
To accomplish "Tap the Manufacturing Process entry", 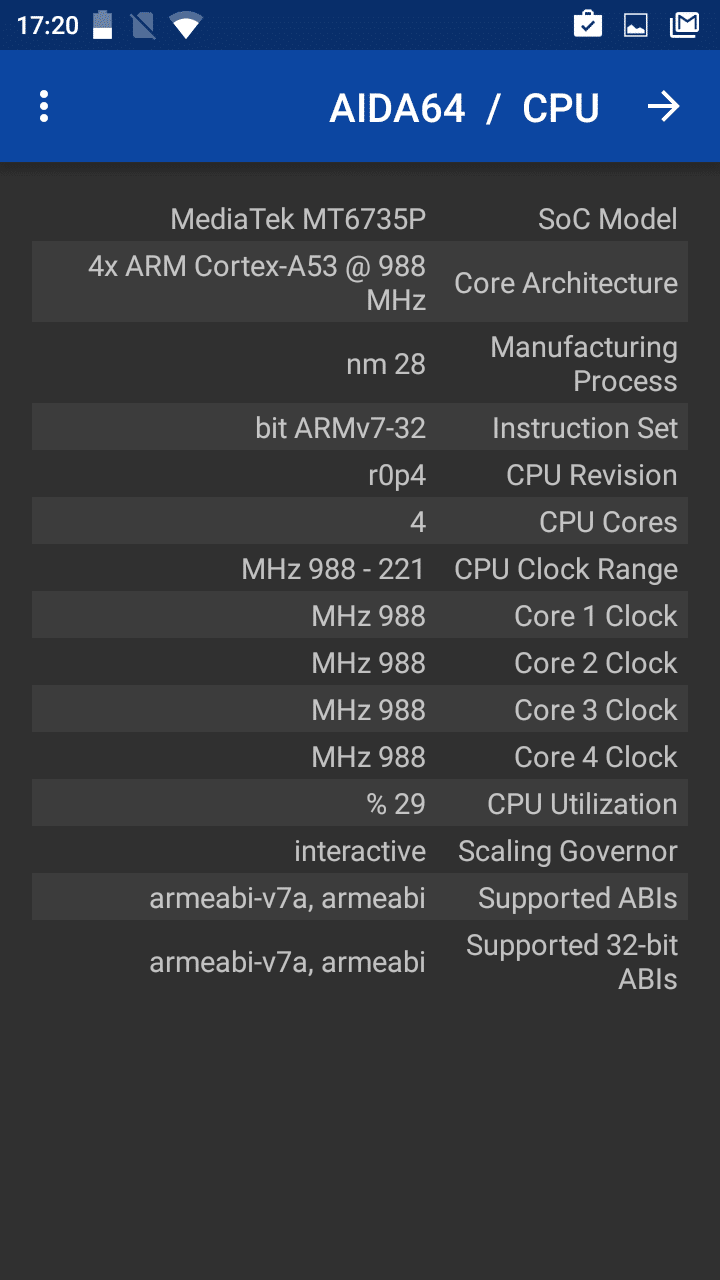I will click(360, 364).
